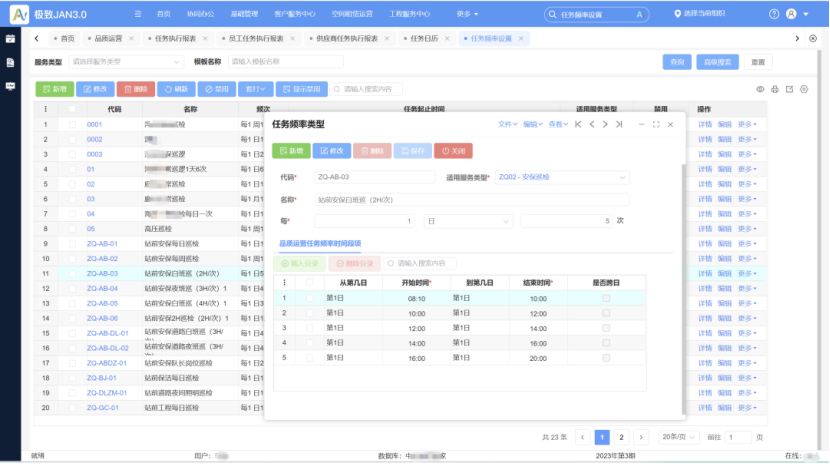Tick row checkbox for 12:00–14:00 time slot
This screenshot has height=464, width=830.
coord(310,328)
